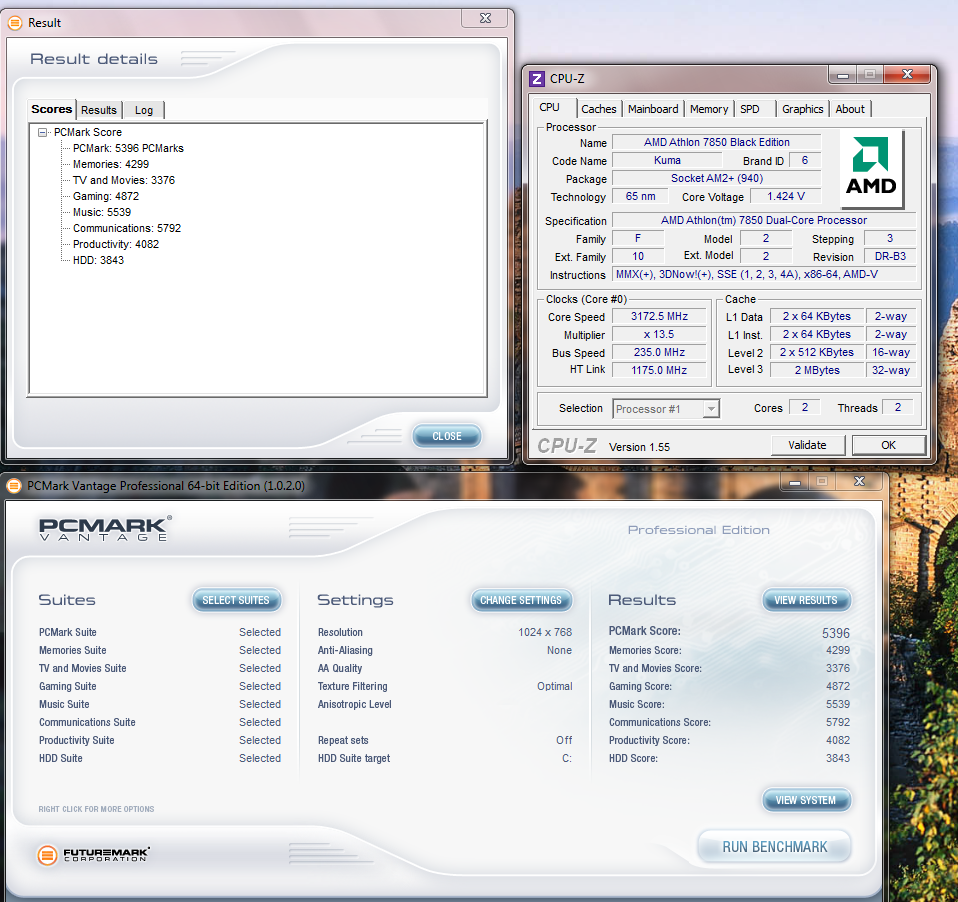The image size is (958, 902).
Task: Click the 'Socket AM2+ (940)' package value
Action: tap(717, 178)
